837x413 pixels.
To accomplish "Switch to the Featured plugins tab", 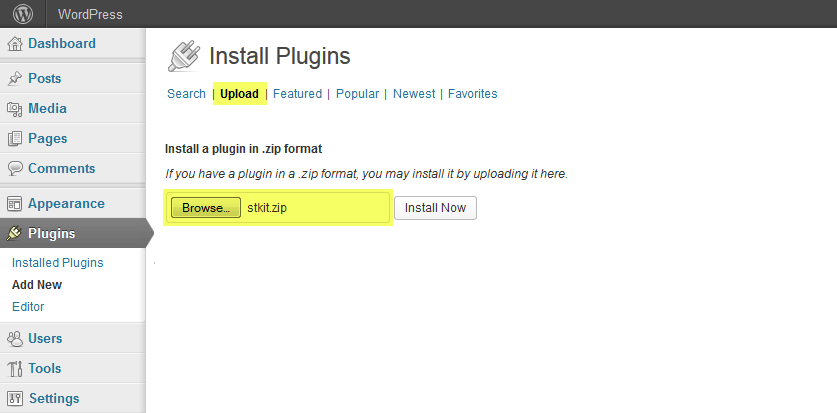I will point(297,94).
